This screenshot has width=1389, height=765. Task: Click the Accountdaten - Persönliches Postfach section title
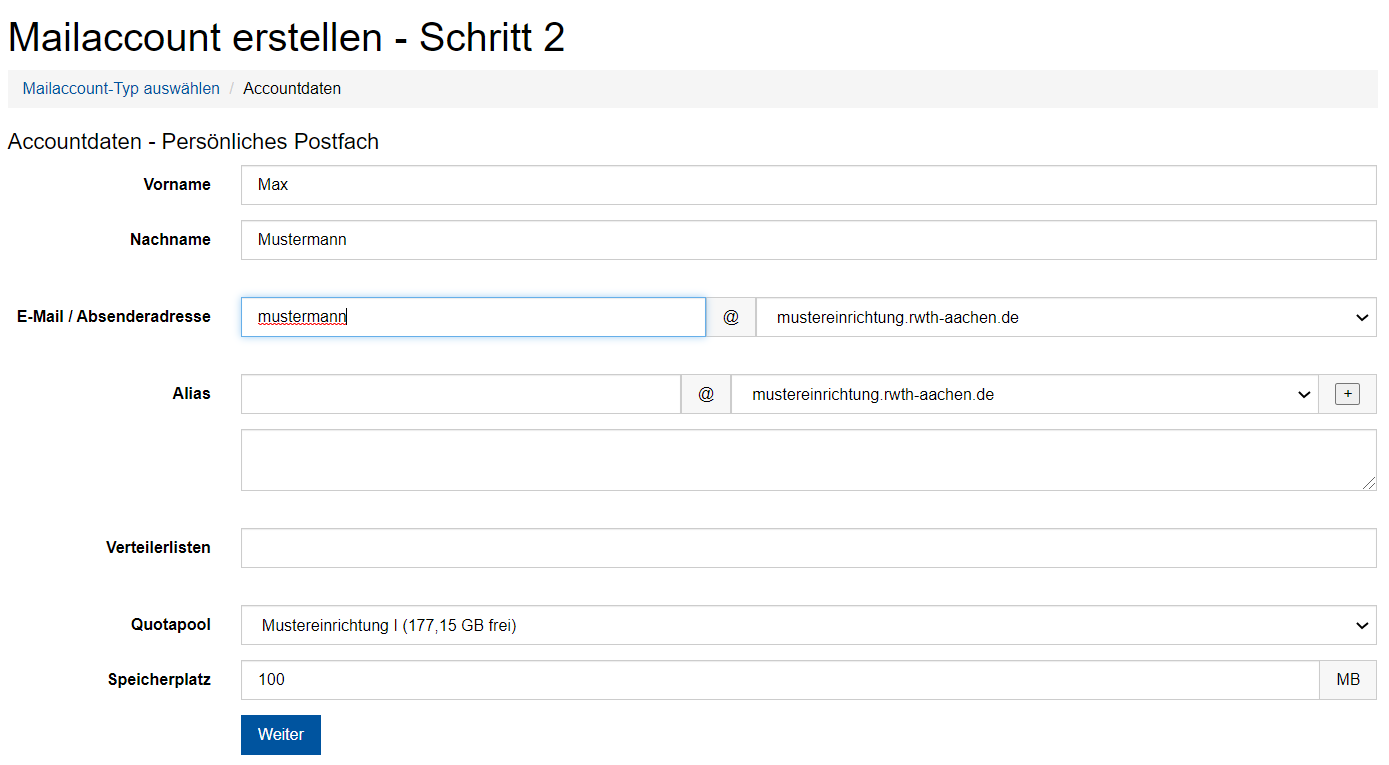(193, 141)
